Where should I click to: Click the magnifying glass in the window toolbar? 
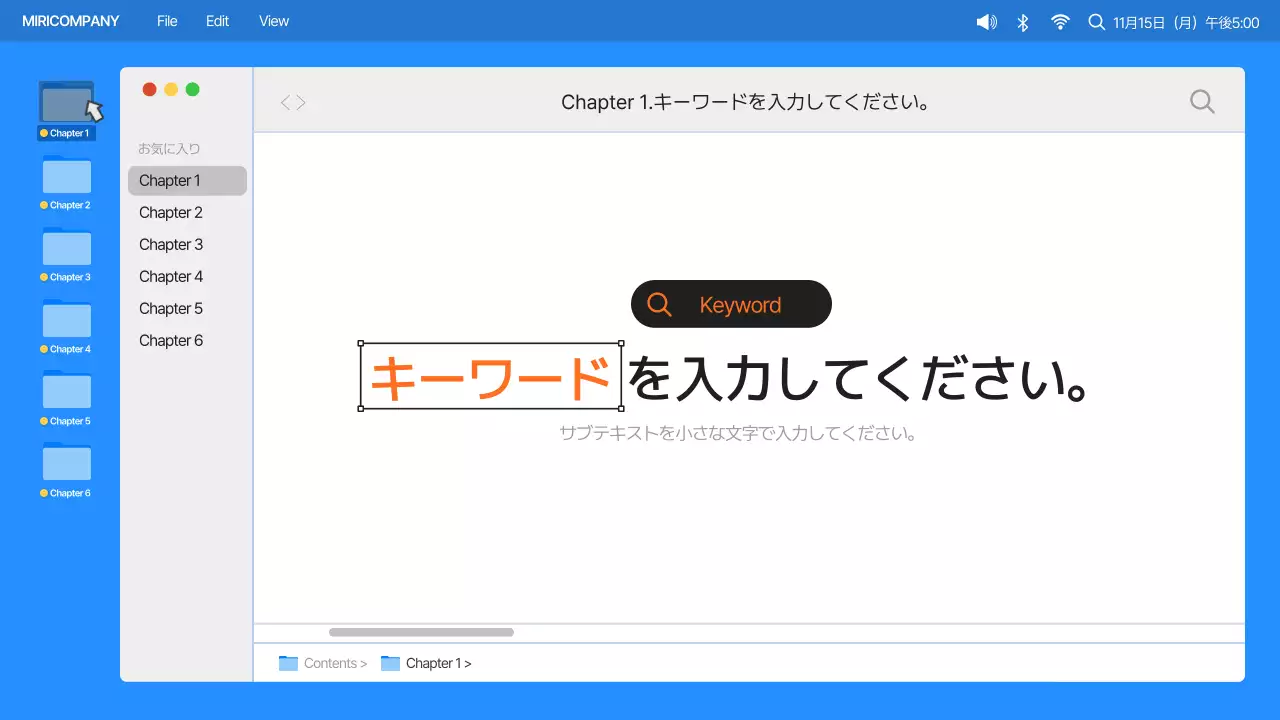pyautogui.click(x=1201, y=101)
